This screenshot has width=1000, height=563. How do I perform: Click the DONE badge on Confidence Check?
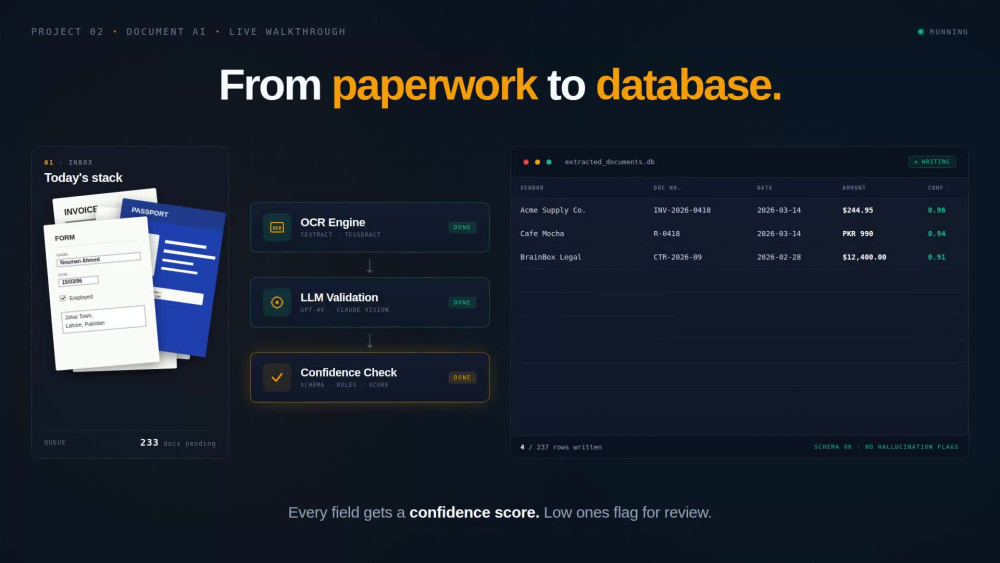tap(462, 377)
